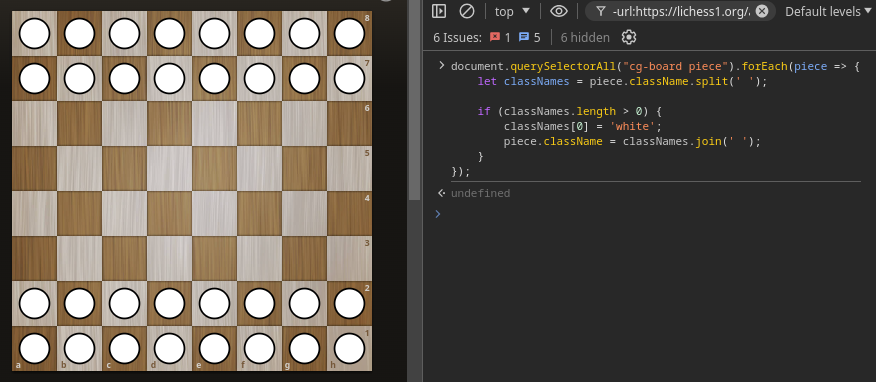Select the piece on square d2
876x382 pixels.
pos(169,303)
